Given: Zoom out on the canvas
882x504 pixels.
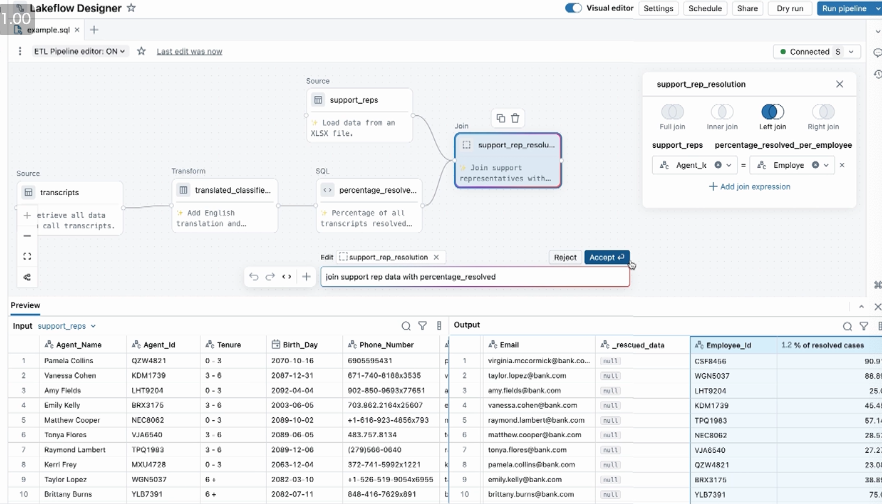Looking at the screenshot, I should tap(27, 236).
